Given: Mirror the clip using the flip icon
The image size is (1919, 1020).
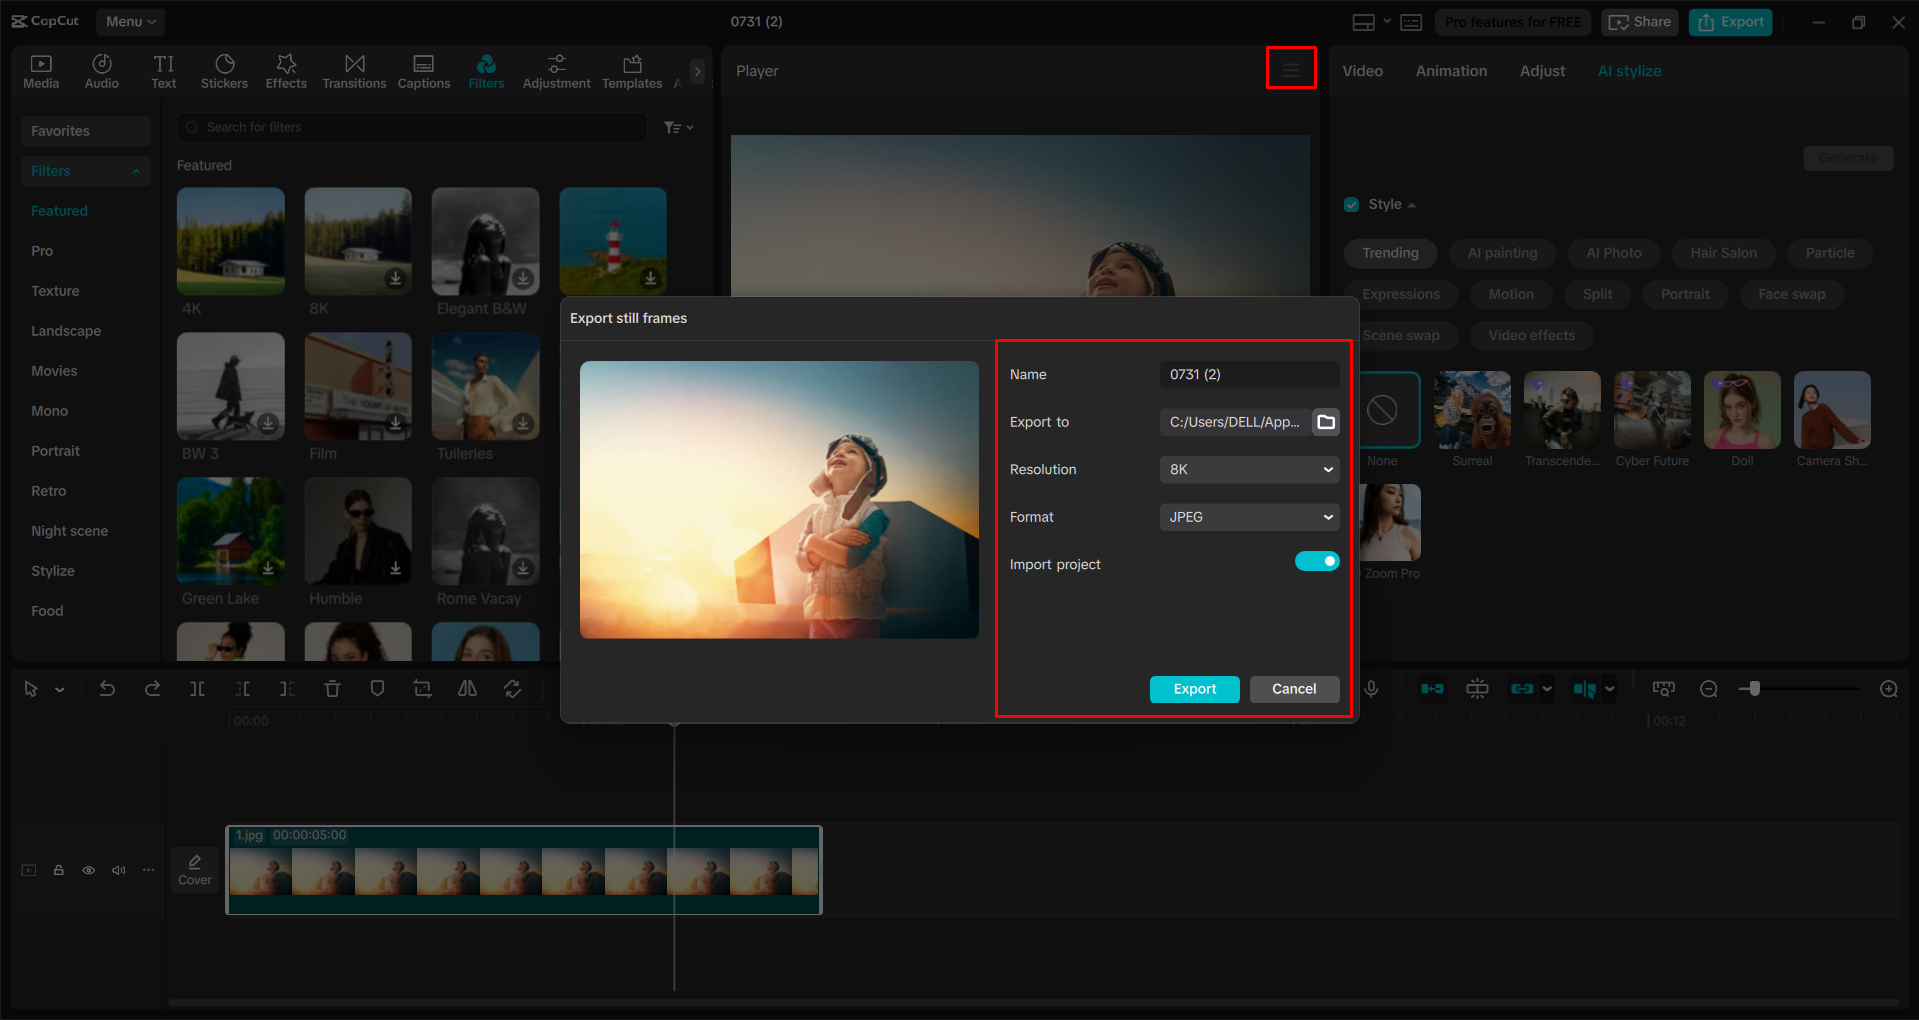Looking at the screenshot, I should 467,688.
